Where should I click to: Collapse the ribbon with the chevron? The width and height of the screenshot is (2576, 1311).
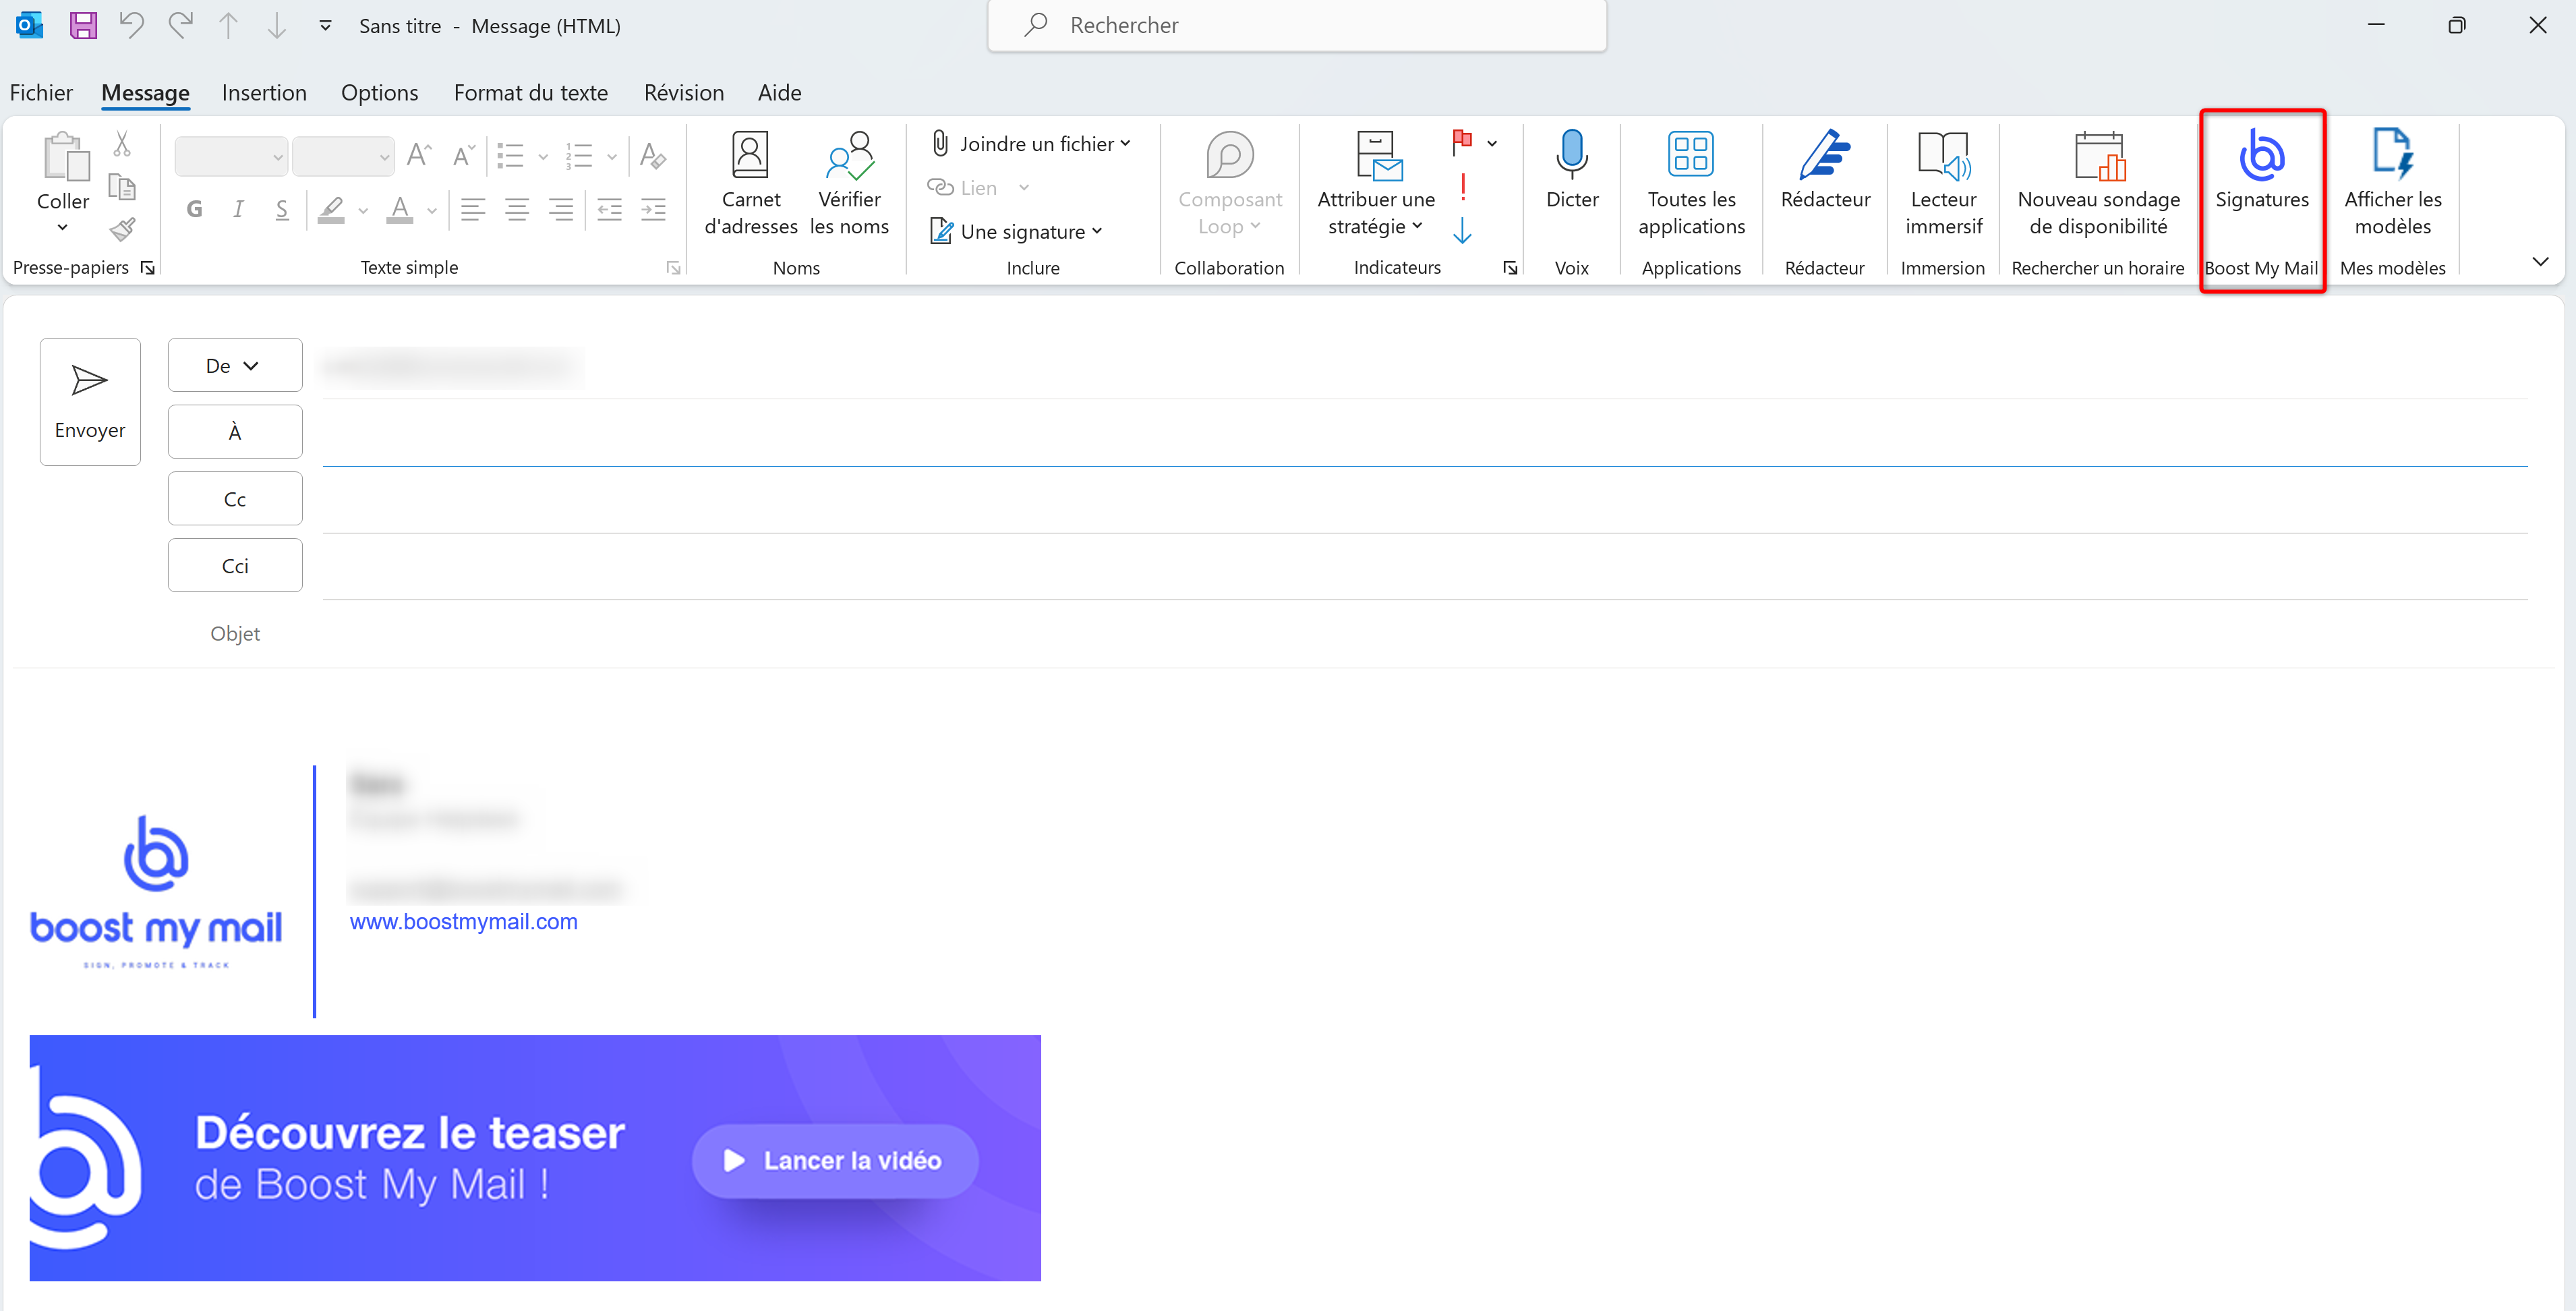coord(2541,261)
